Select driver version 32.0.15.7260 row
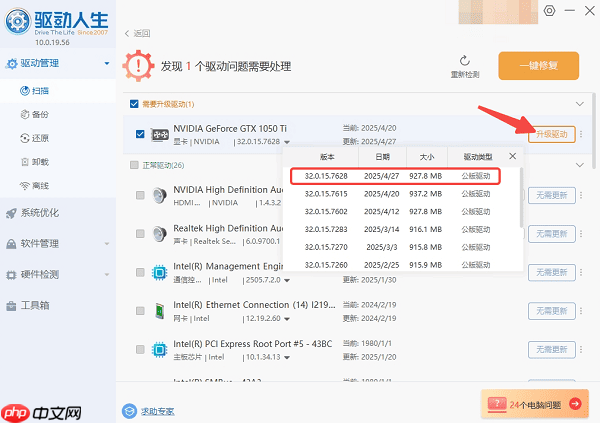Viewport: 600px width, 423px height. tap(401, 265)
